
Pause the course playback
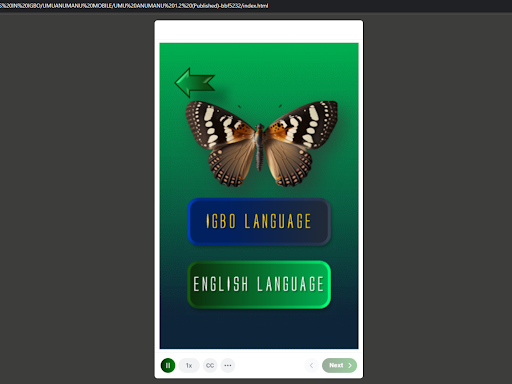(168, 365)
